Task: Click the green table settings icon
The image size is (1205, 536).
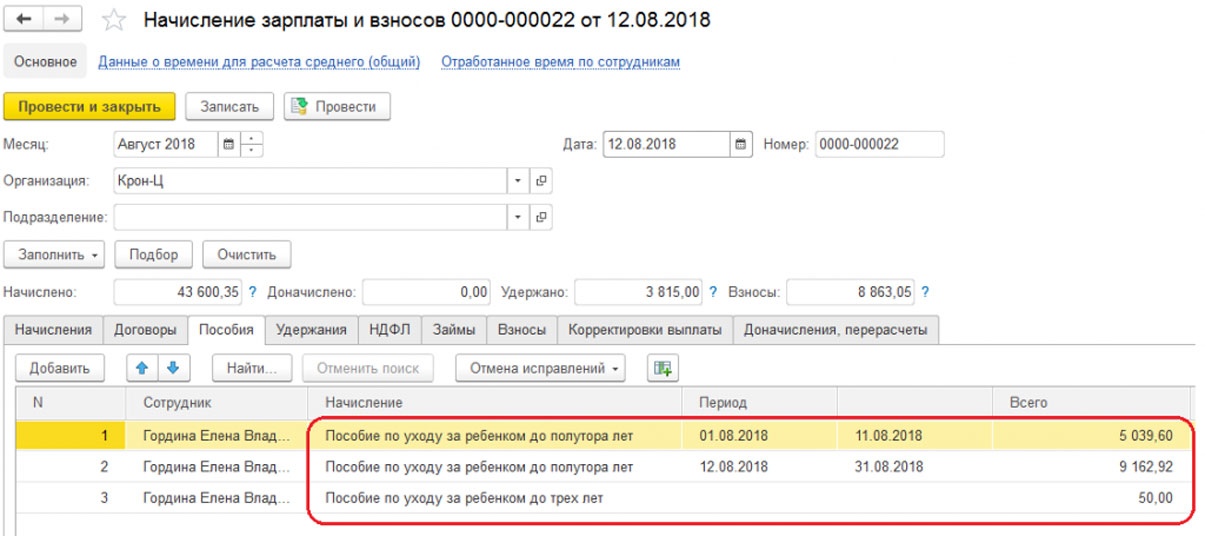Action: pyautogui.click(x=662, y=368)
